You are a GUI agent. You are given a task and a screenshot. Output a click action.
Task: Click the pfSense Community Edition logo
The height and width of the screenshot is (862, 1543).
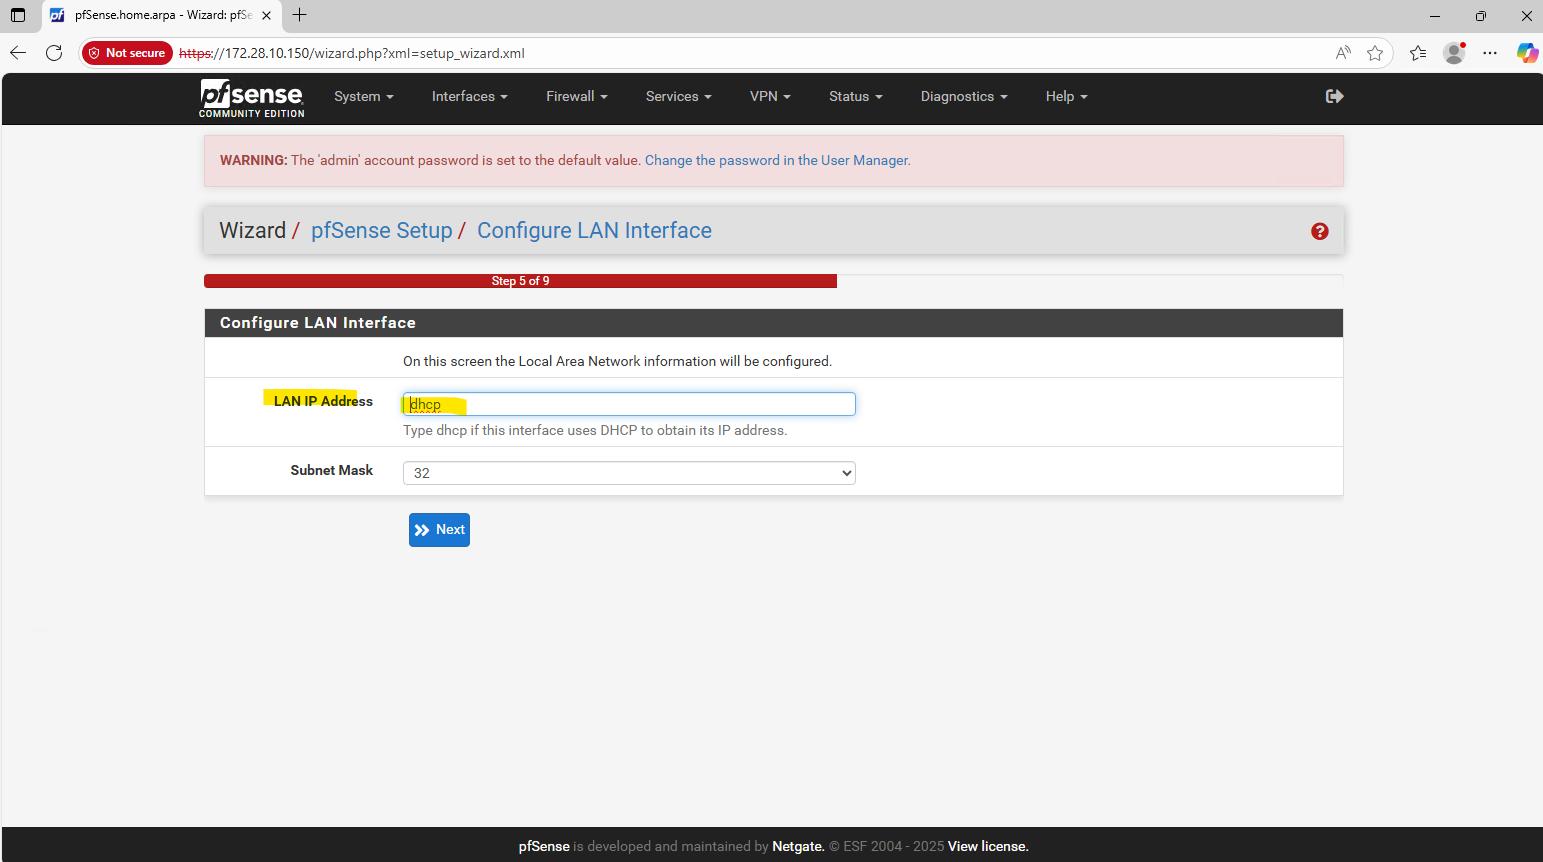pos(251,97)
